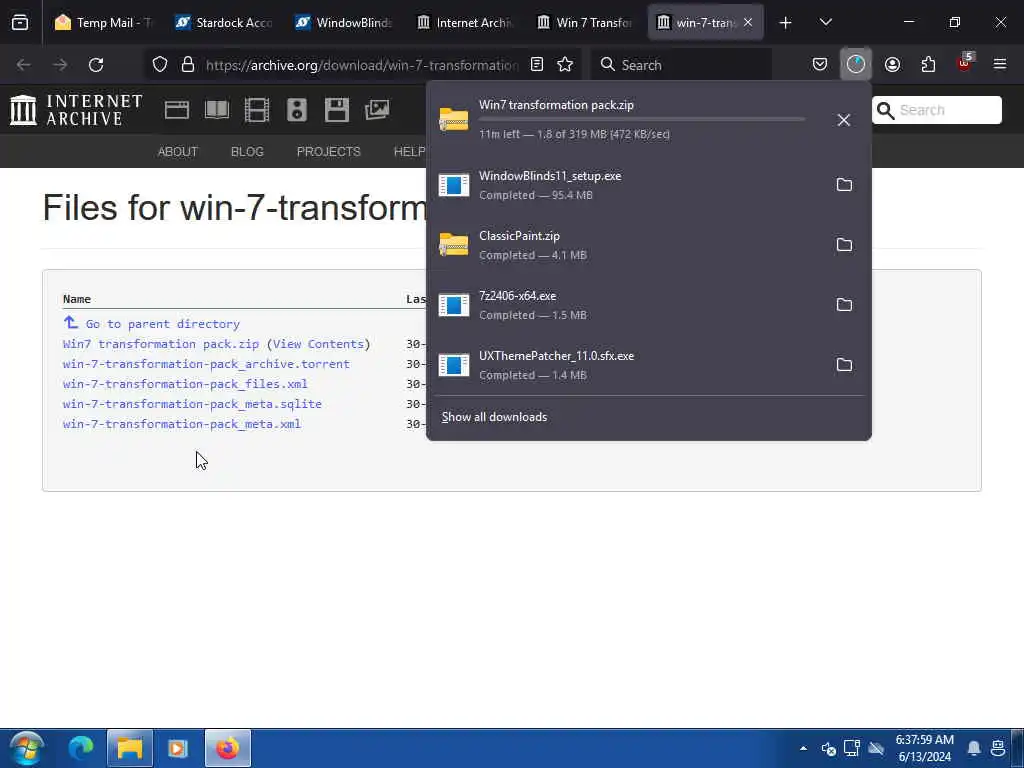The width and height of the screenshot is (1024, 768).
Task: Show hidden system tray icons arrow
Action: [x=803, y=748]
